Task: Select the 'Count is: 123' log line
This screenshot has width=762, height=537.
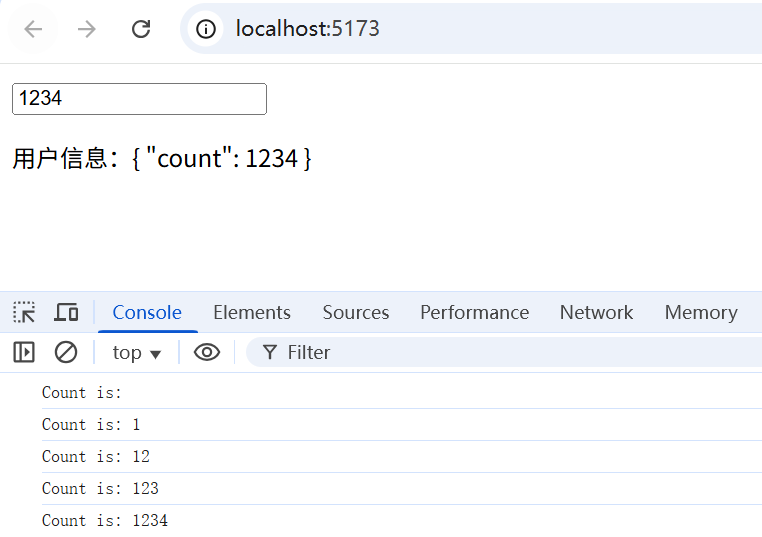Action: (401, 488)
